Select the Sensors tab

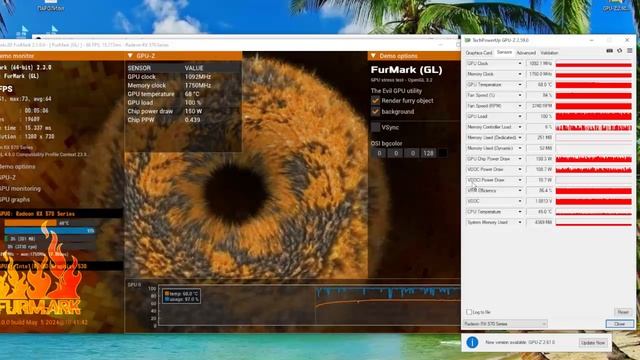[504, 53]
